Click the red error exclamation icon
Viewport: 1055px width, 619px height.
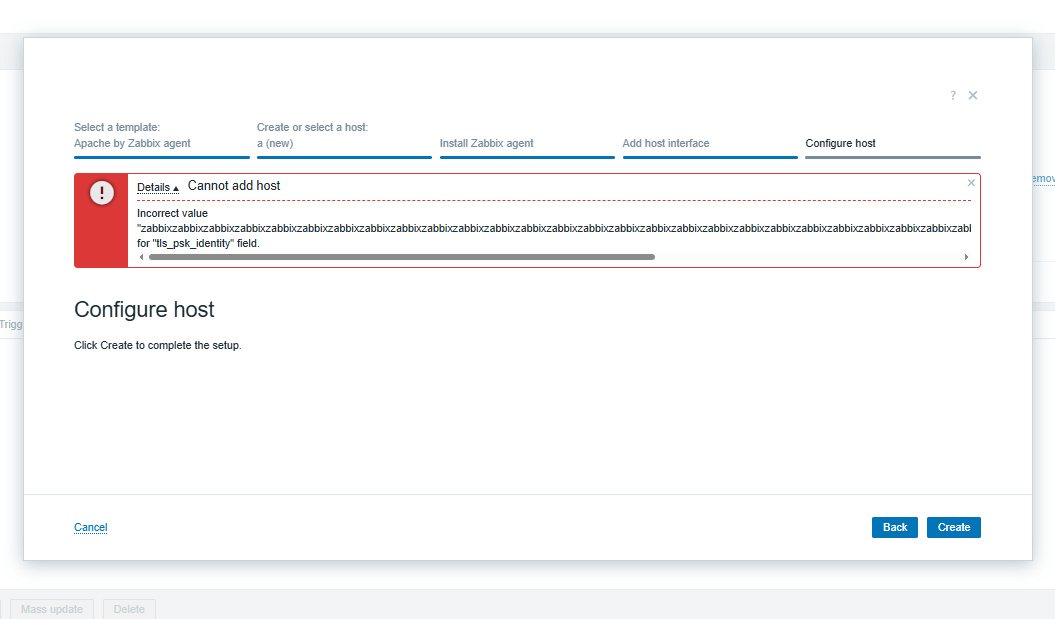(102, 193)
